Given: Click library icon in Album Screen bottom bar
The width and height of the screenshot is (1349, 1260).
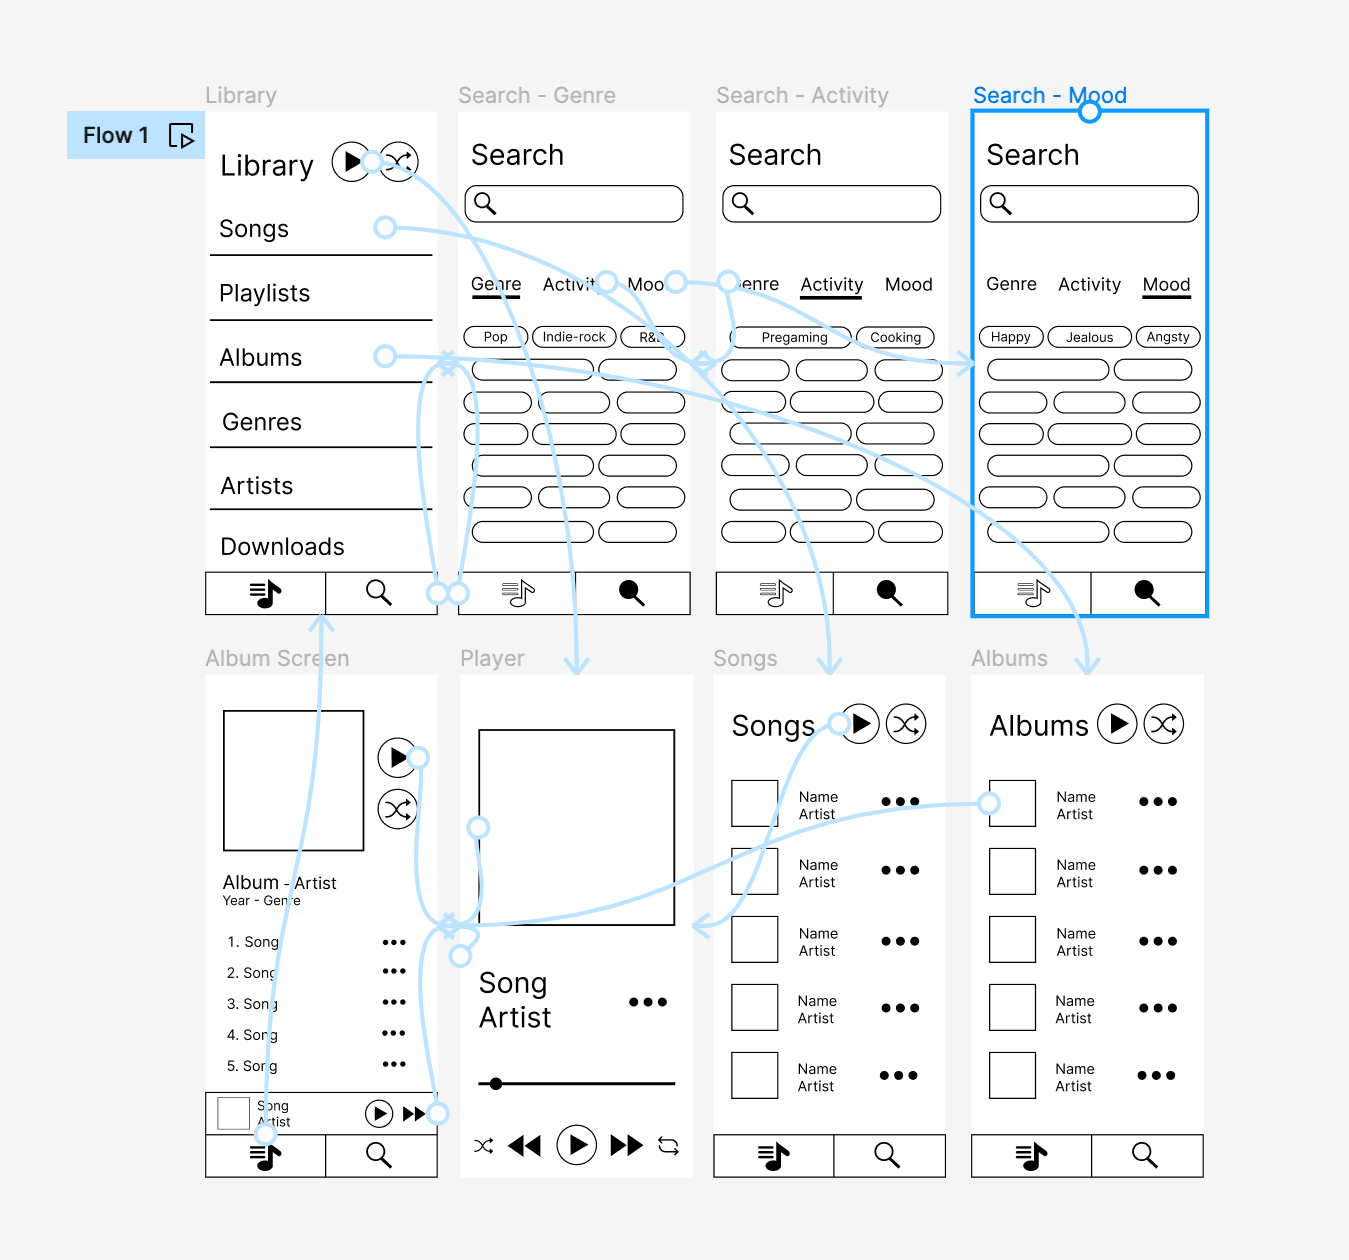Looking at the screenshot, I should [265, 1156].
